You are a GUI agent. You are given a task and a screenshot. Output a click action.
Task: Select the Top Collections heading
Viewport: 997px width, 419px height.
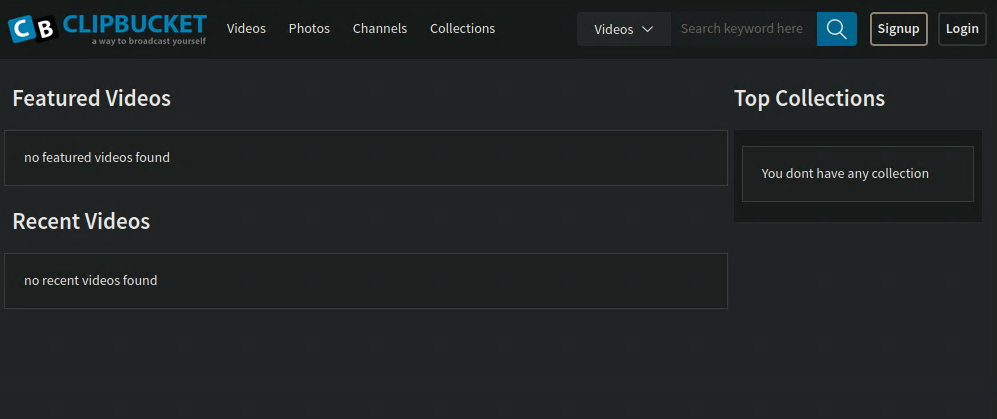tap(809, 98)
